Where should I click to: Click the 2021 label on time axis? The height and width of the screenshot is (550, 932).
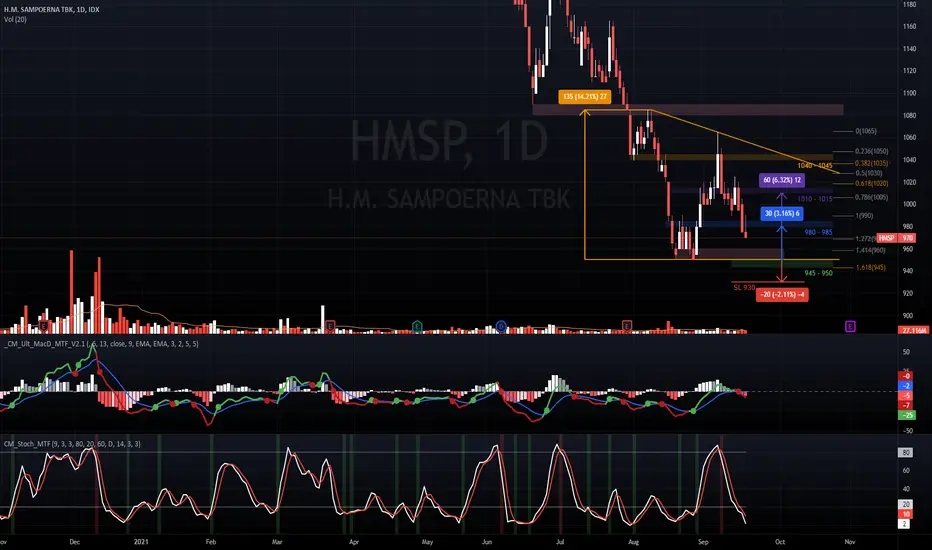tap(141, 542)
